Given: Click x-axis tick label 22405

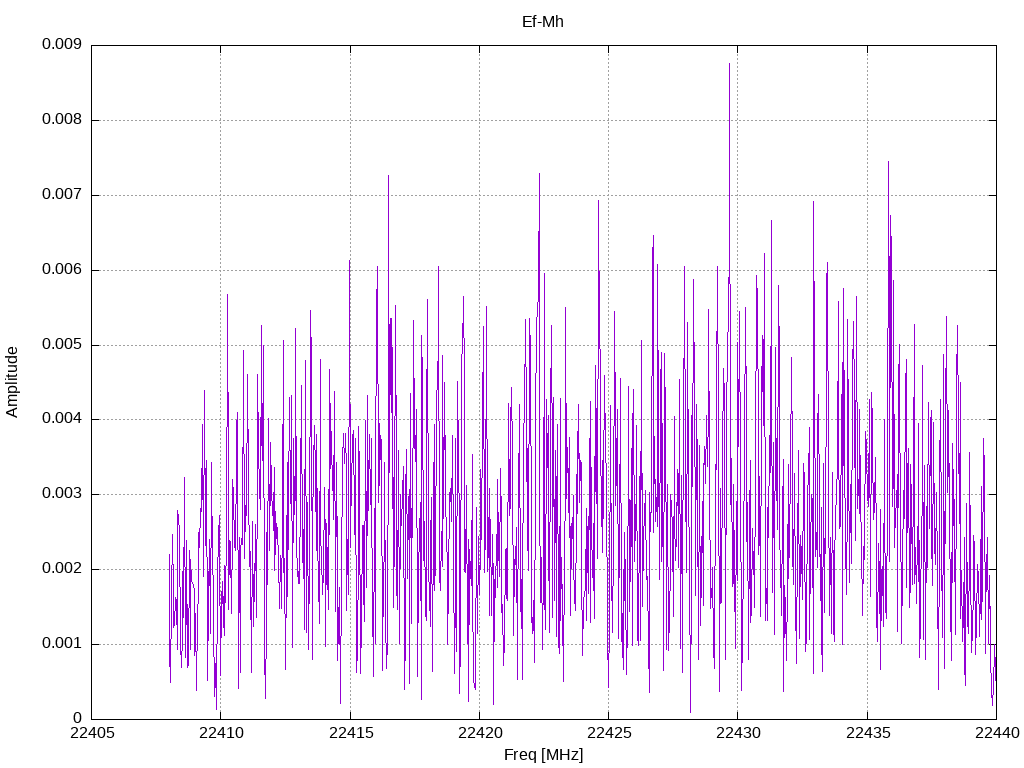Looking at the screenshot, I should (92, 733).
